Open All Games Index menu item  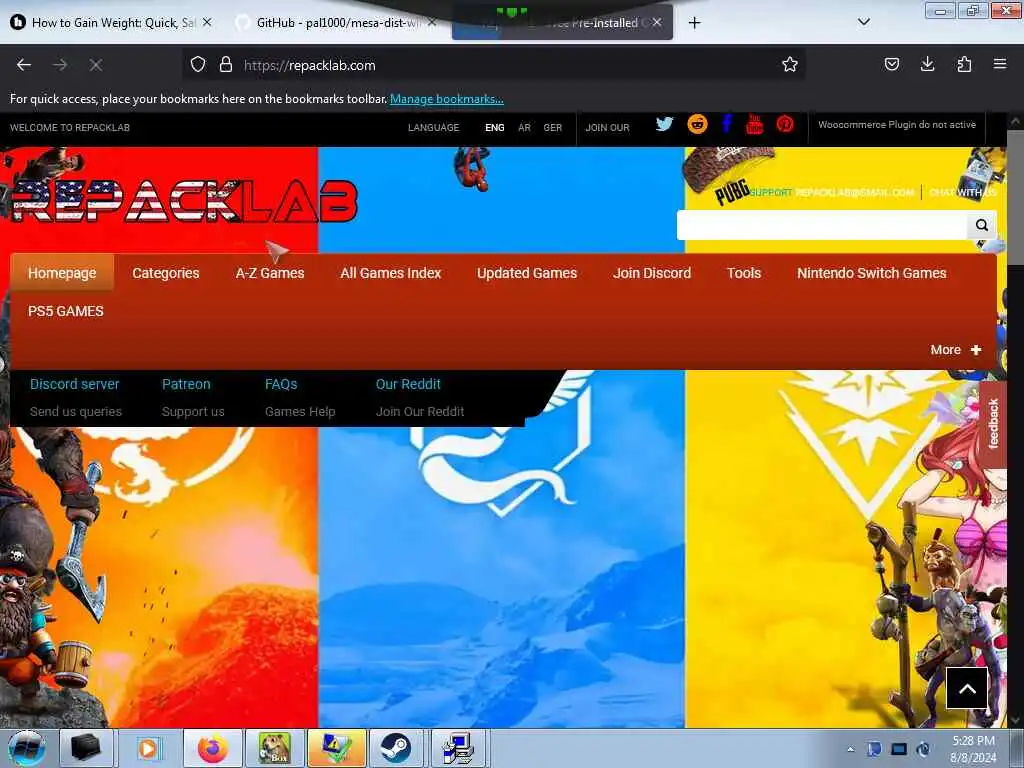(x=391, y=273)
